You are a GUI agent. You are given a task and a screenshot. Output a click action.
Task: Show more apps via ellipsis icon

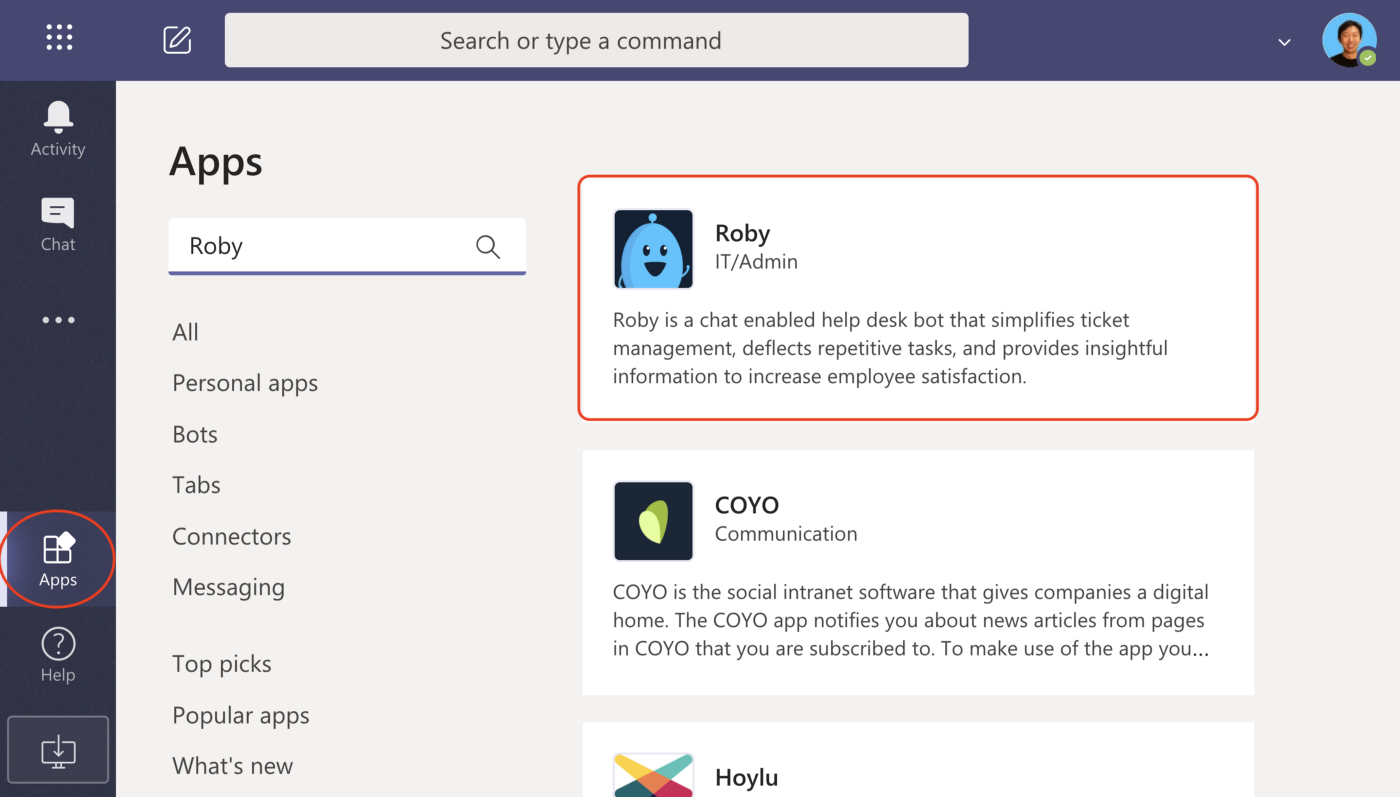click(x=58, y=320)
